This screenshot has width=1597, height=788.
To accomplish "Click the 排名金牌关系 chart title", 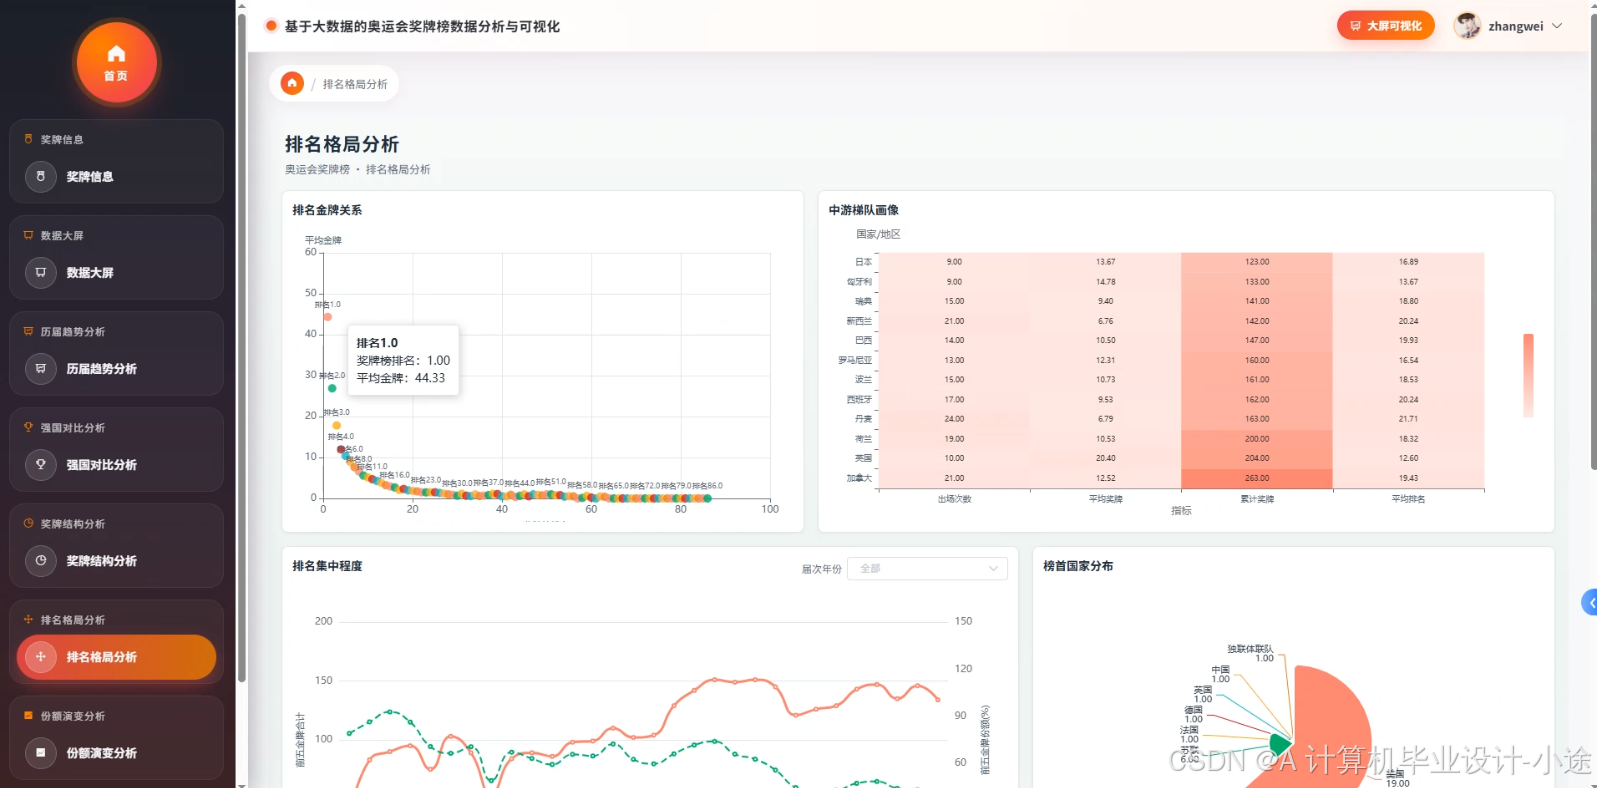I will point(327,210).
